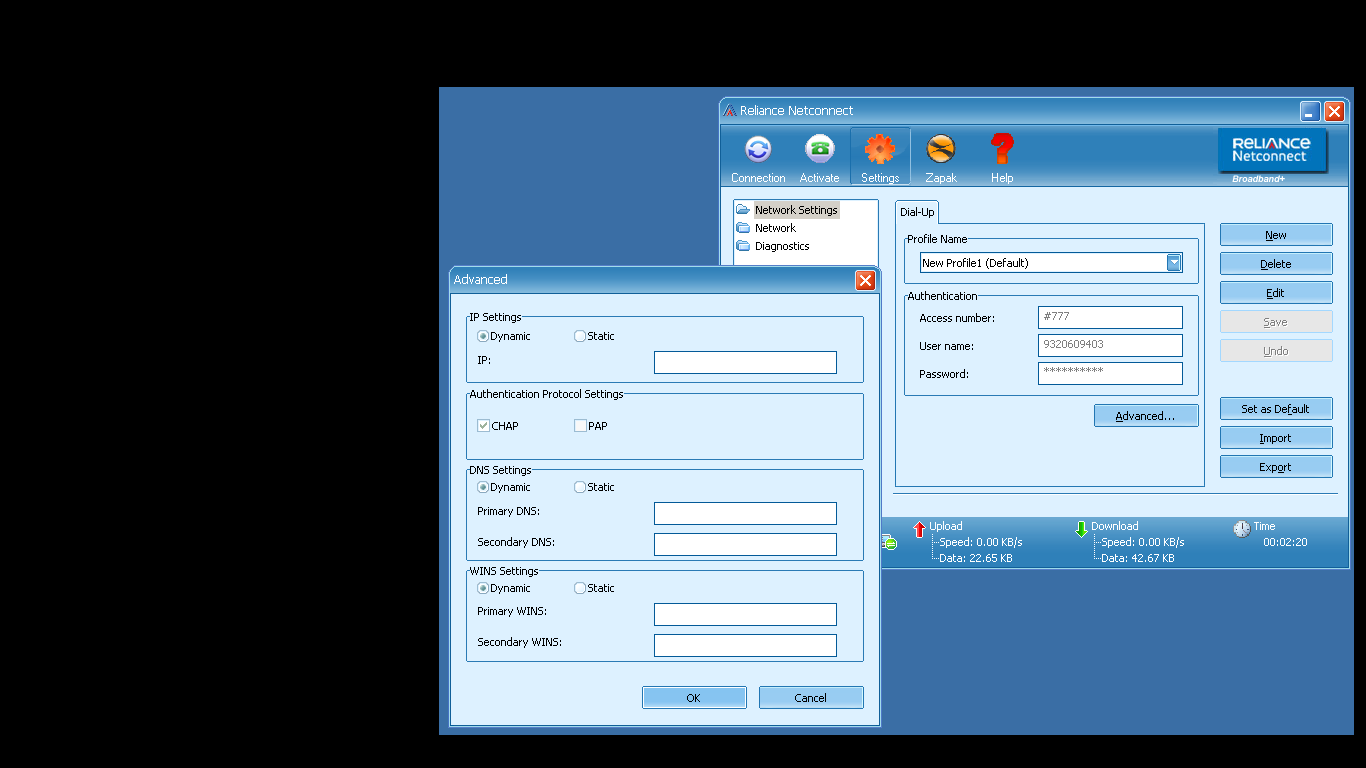
Task: Click the green Download arrow icon
Action: pos(1081,529)
